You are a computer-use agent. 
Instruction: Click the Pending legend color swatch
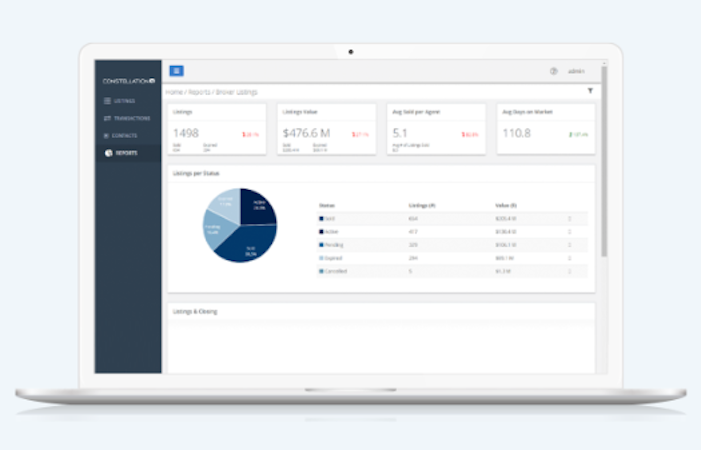coord(321,245)
